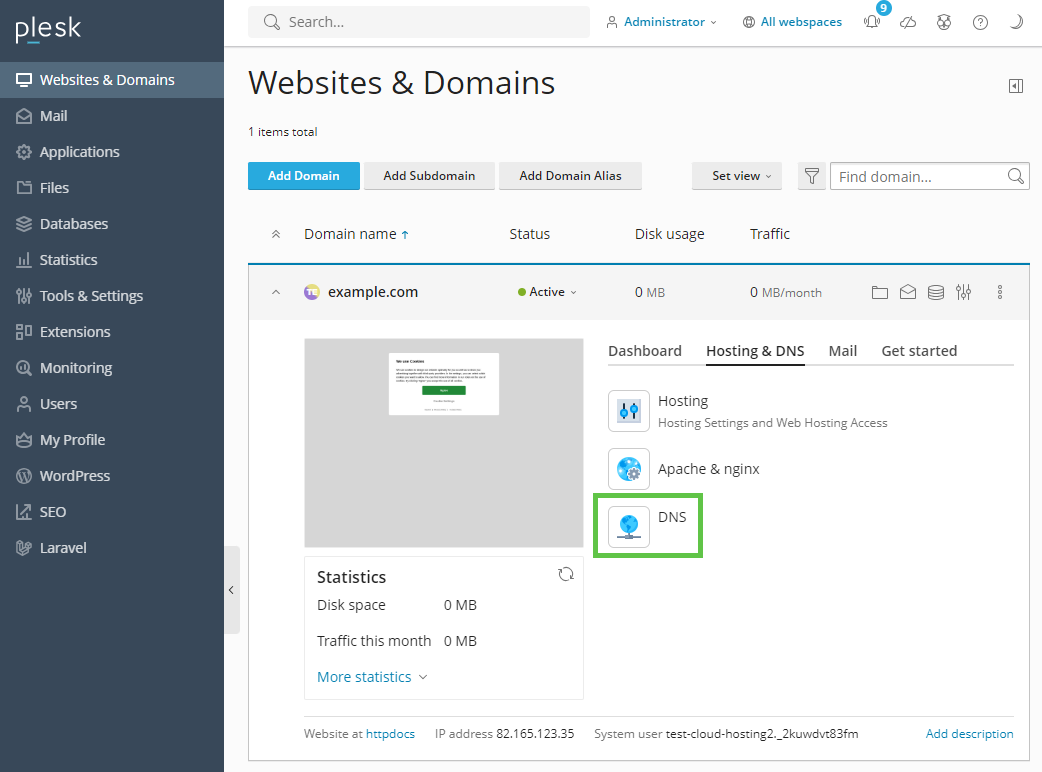The height and width of the screenshot is (772, 1042).
Task: Open the domain databases icon
Action: coord(935,292)
